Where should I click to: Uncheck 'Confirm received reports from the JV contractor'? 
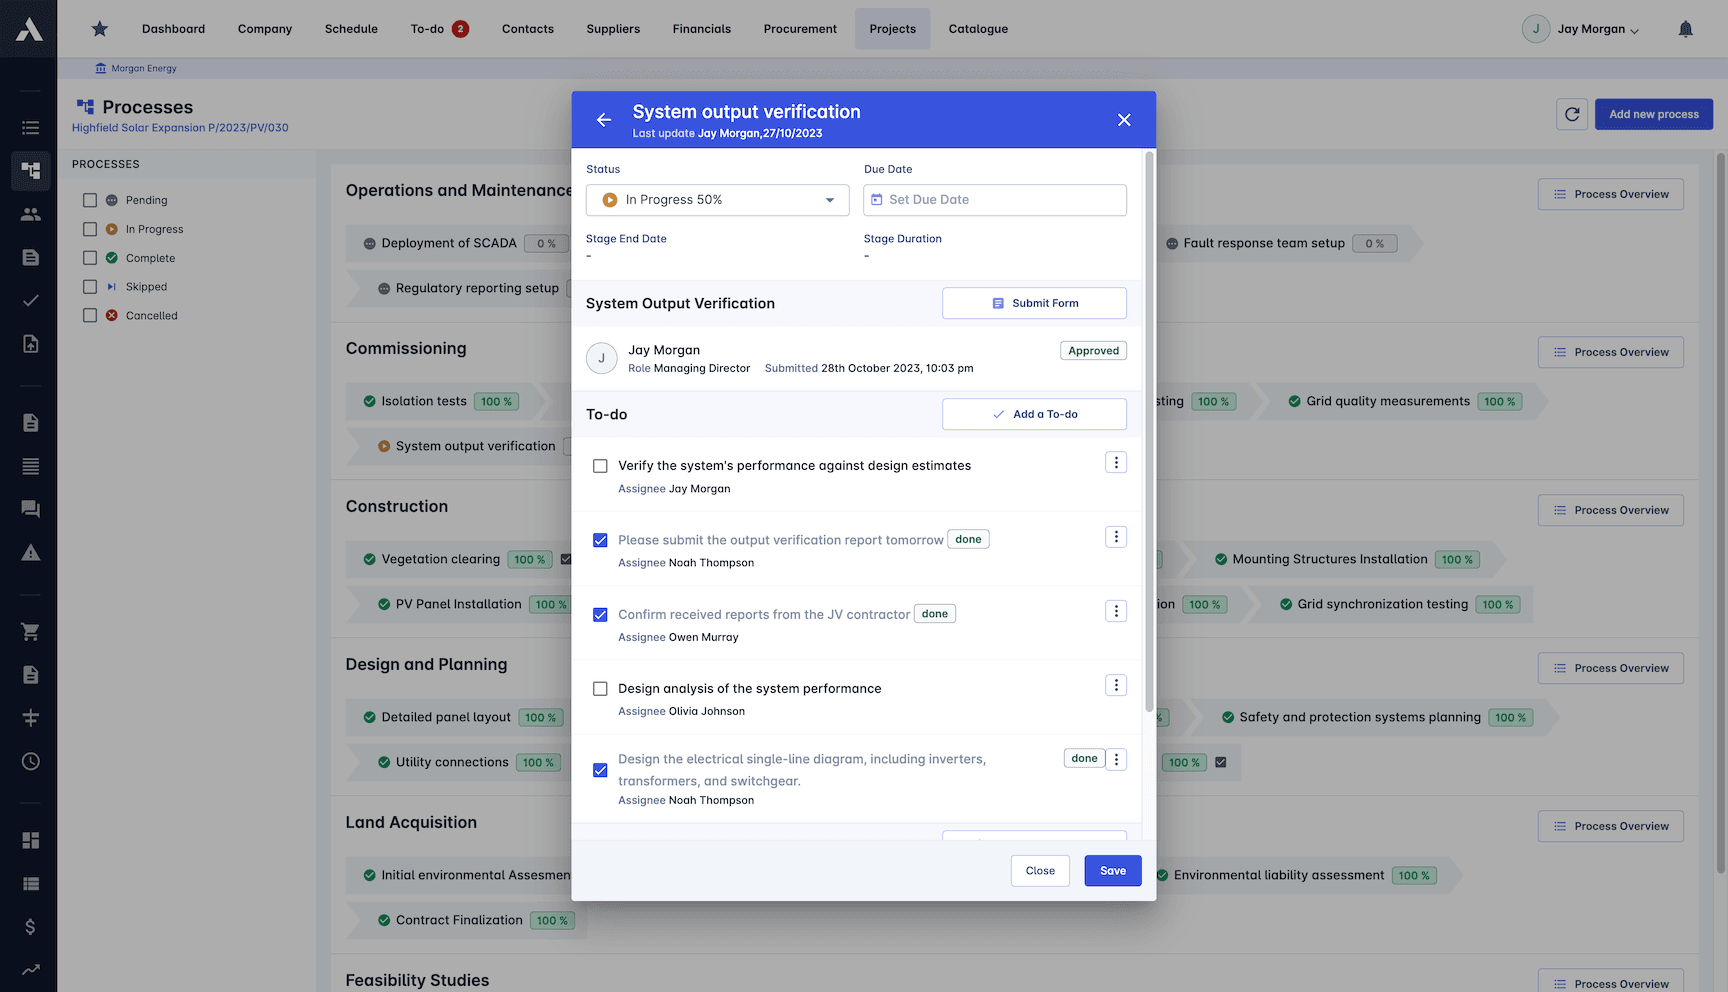(600, 614)
